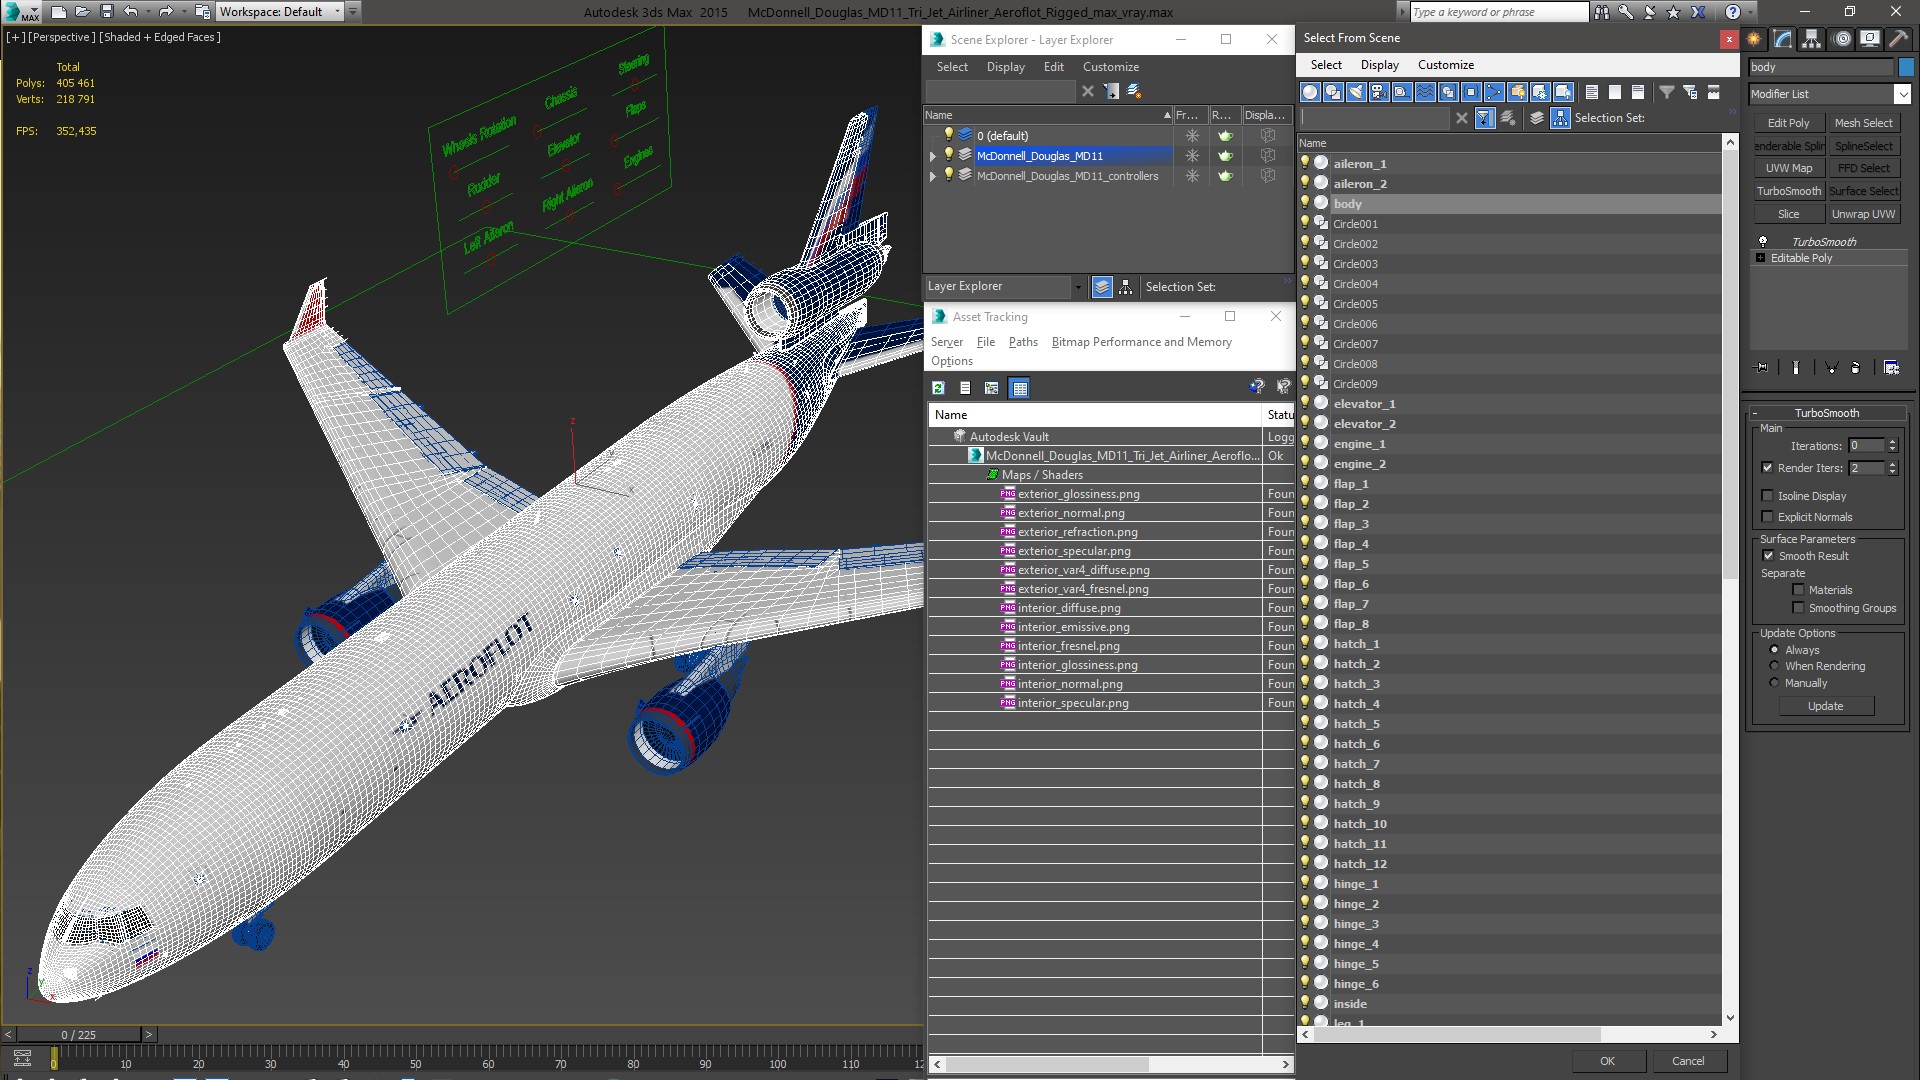Viewport: 1920px width, 1080px height.
Task: Toggle Display Lights filter in Select From Scene
Action: pyautogui.click(x=1355, y=92)
